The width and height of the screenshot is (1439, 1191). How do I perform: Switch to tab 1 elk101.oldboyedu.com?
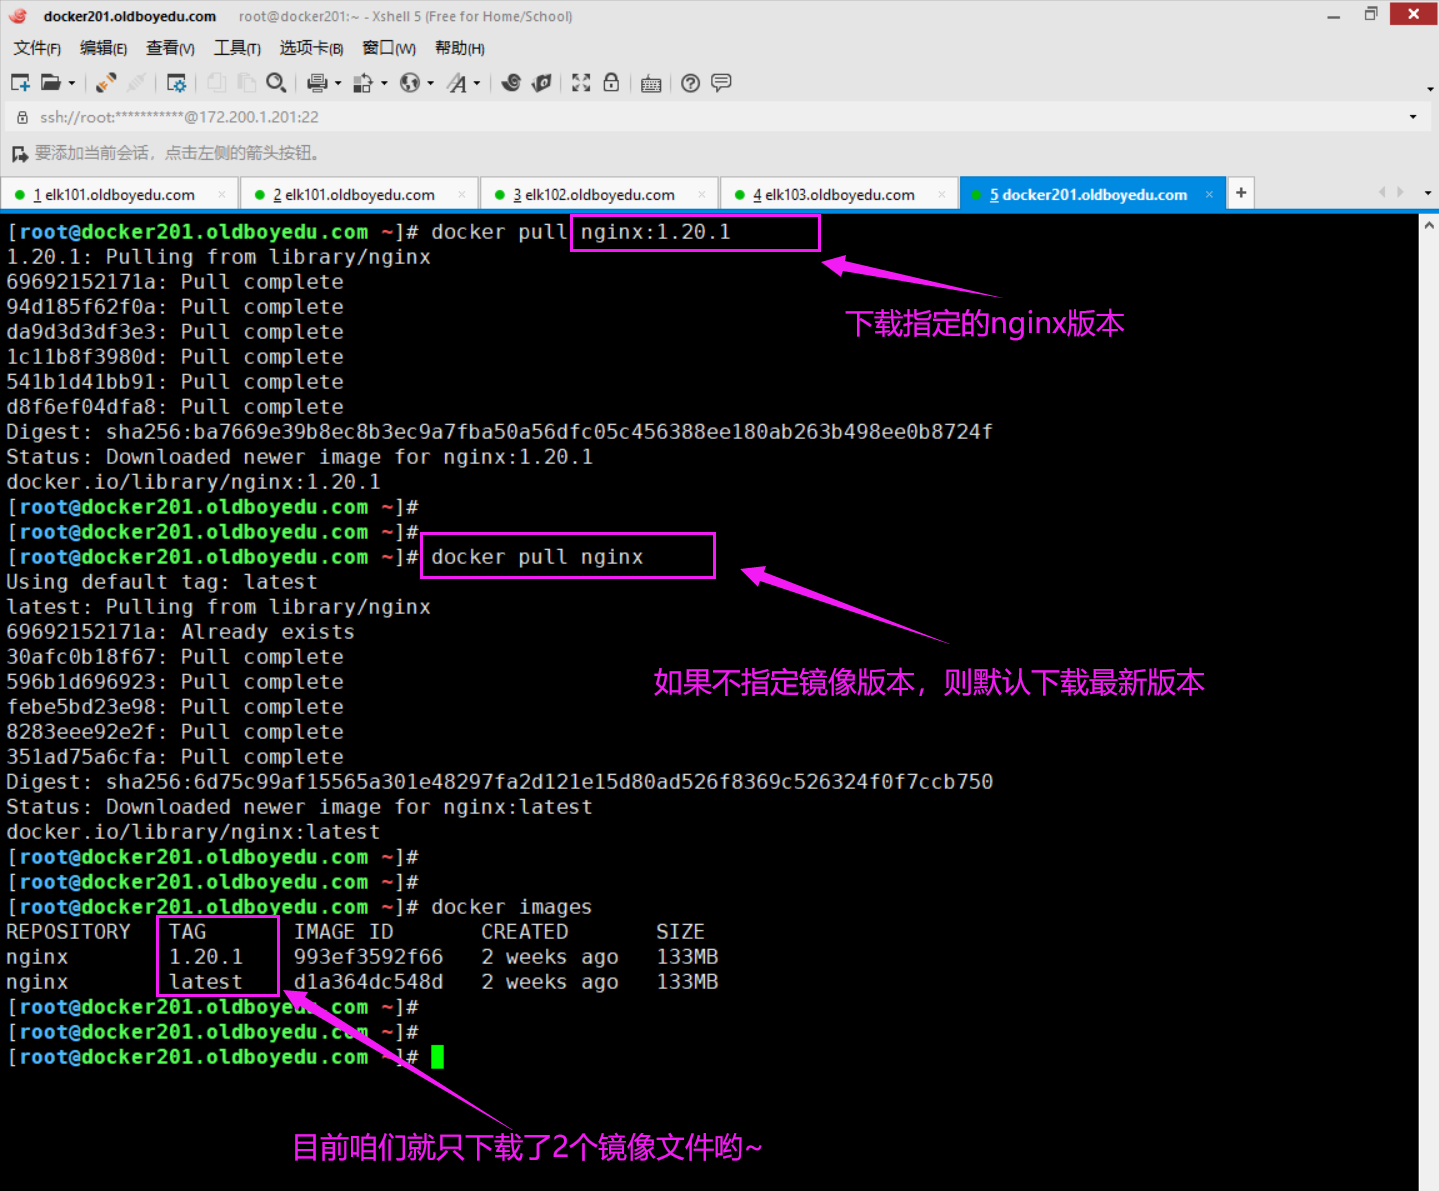[118, 195]
